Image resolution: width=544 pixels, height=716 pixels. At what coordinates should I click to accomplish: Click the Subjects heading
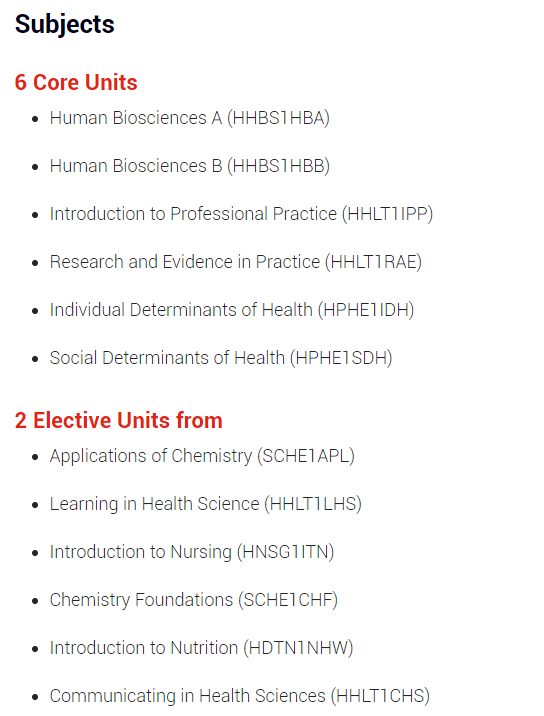point(64,25)
